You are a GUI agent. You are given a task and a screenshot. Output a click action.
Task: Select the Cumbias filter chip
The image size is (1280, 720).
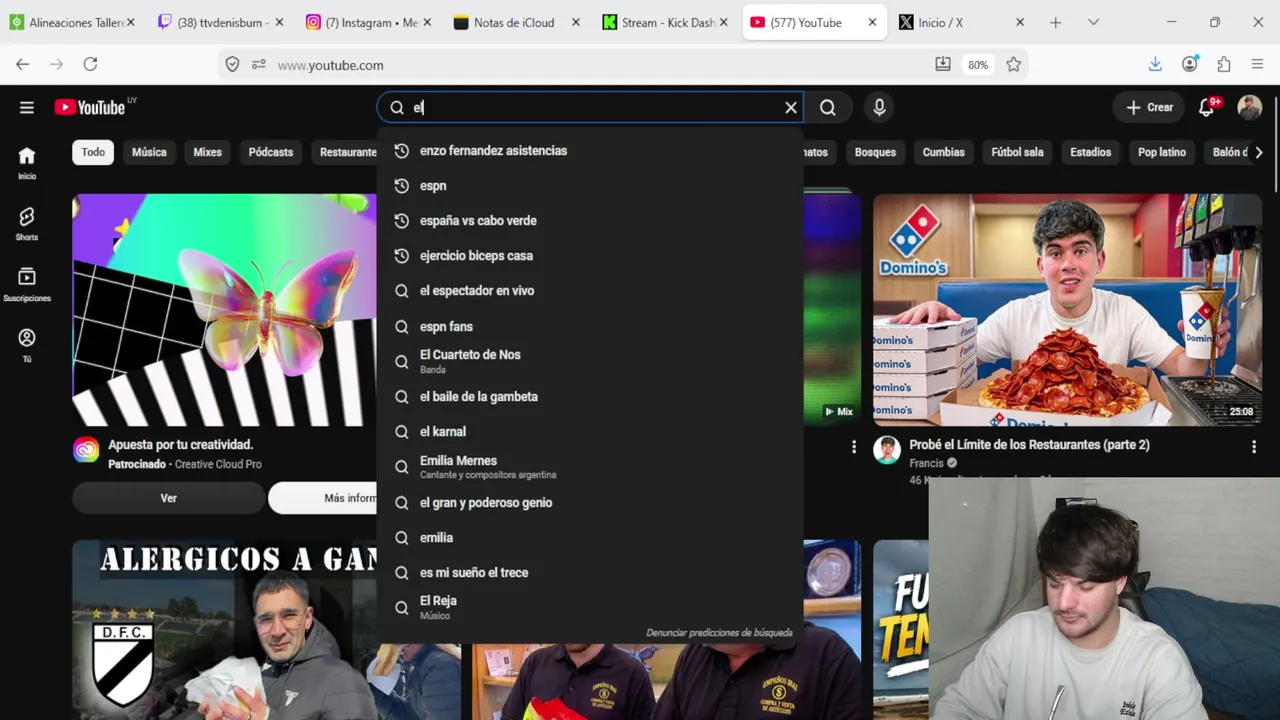pos(944,152)
